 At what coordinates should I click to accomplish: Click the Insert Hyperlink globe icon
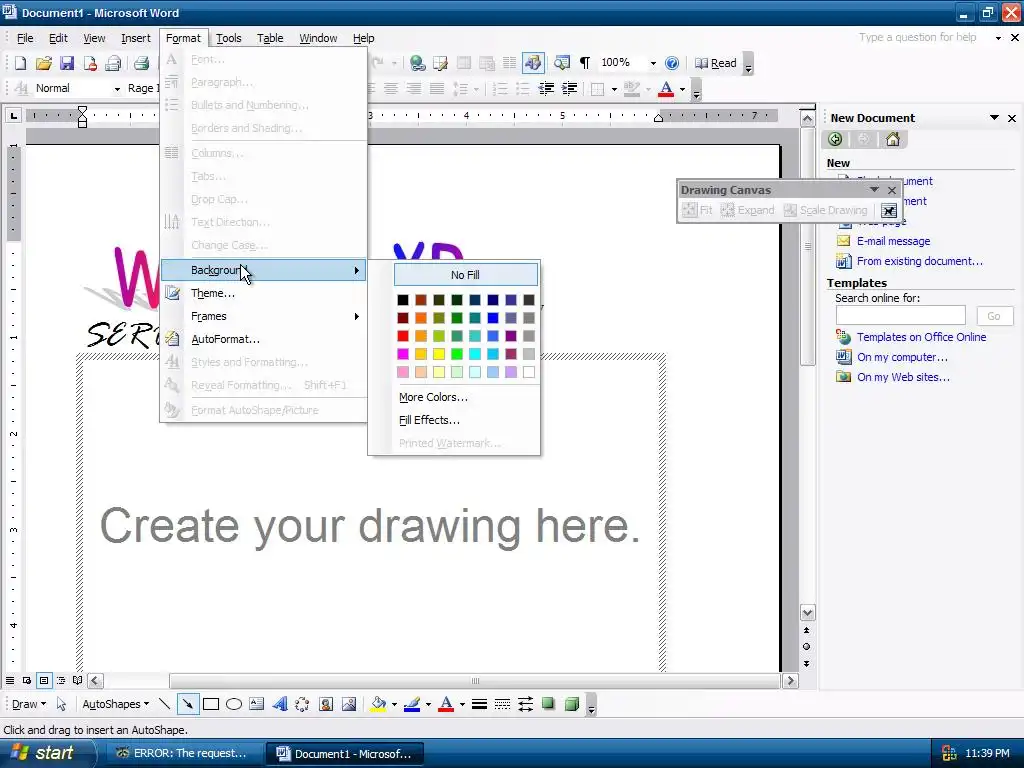click(417, 63)
